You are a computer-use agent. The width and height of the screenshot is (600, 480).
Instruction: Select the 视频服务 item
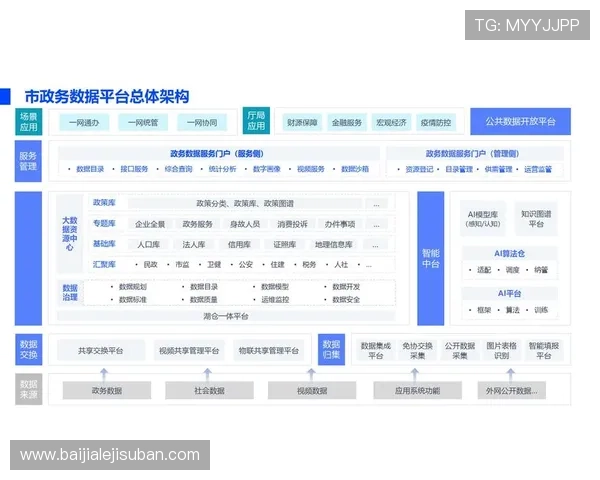click(311, 169)
